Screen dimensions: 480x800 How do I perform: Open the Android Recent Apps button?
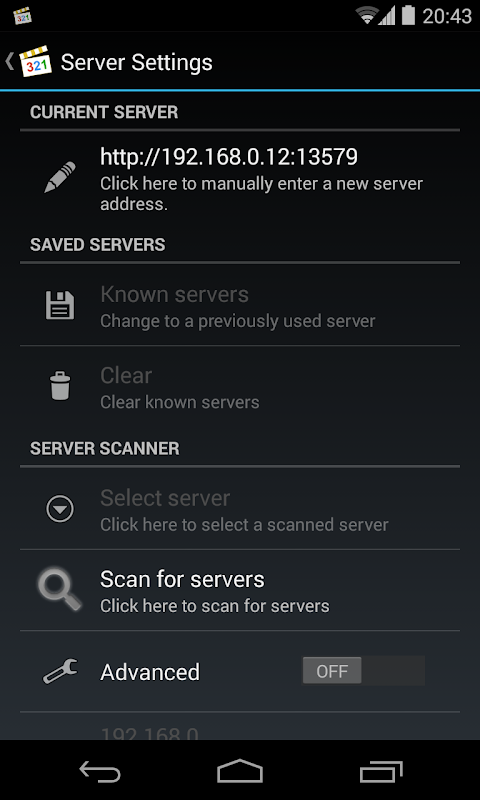[381, 771]
